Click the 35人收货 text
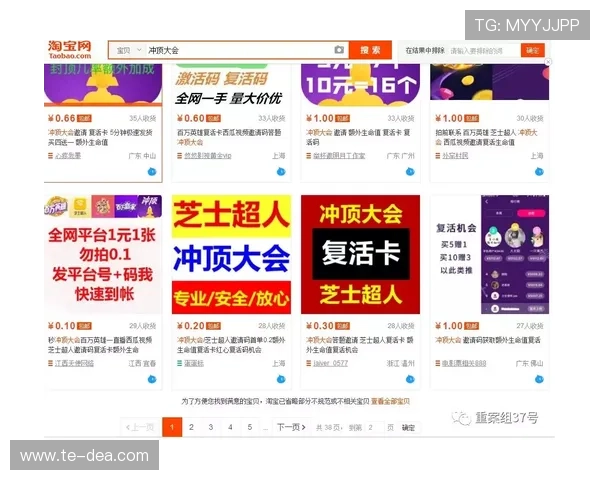The height and width of the screenshot is (480, 600). tap(143, 118)
